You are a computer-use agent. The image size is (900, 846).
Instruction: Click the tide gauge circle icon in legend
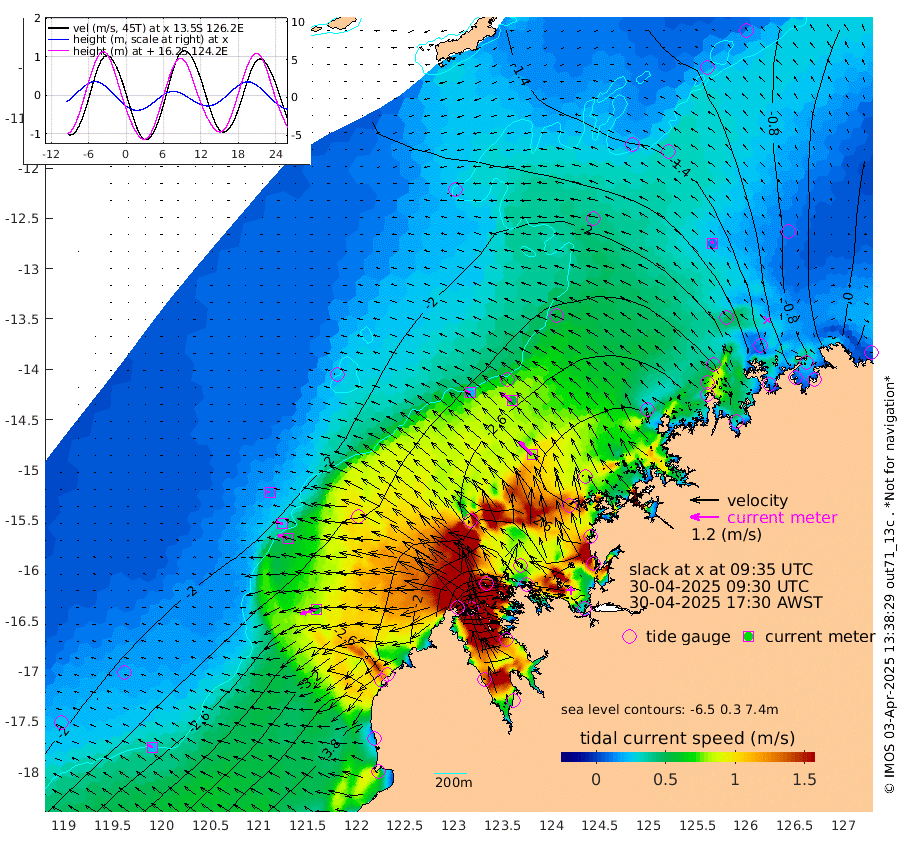[x=630, y=637]
